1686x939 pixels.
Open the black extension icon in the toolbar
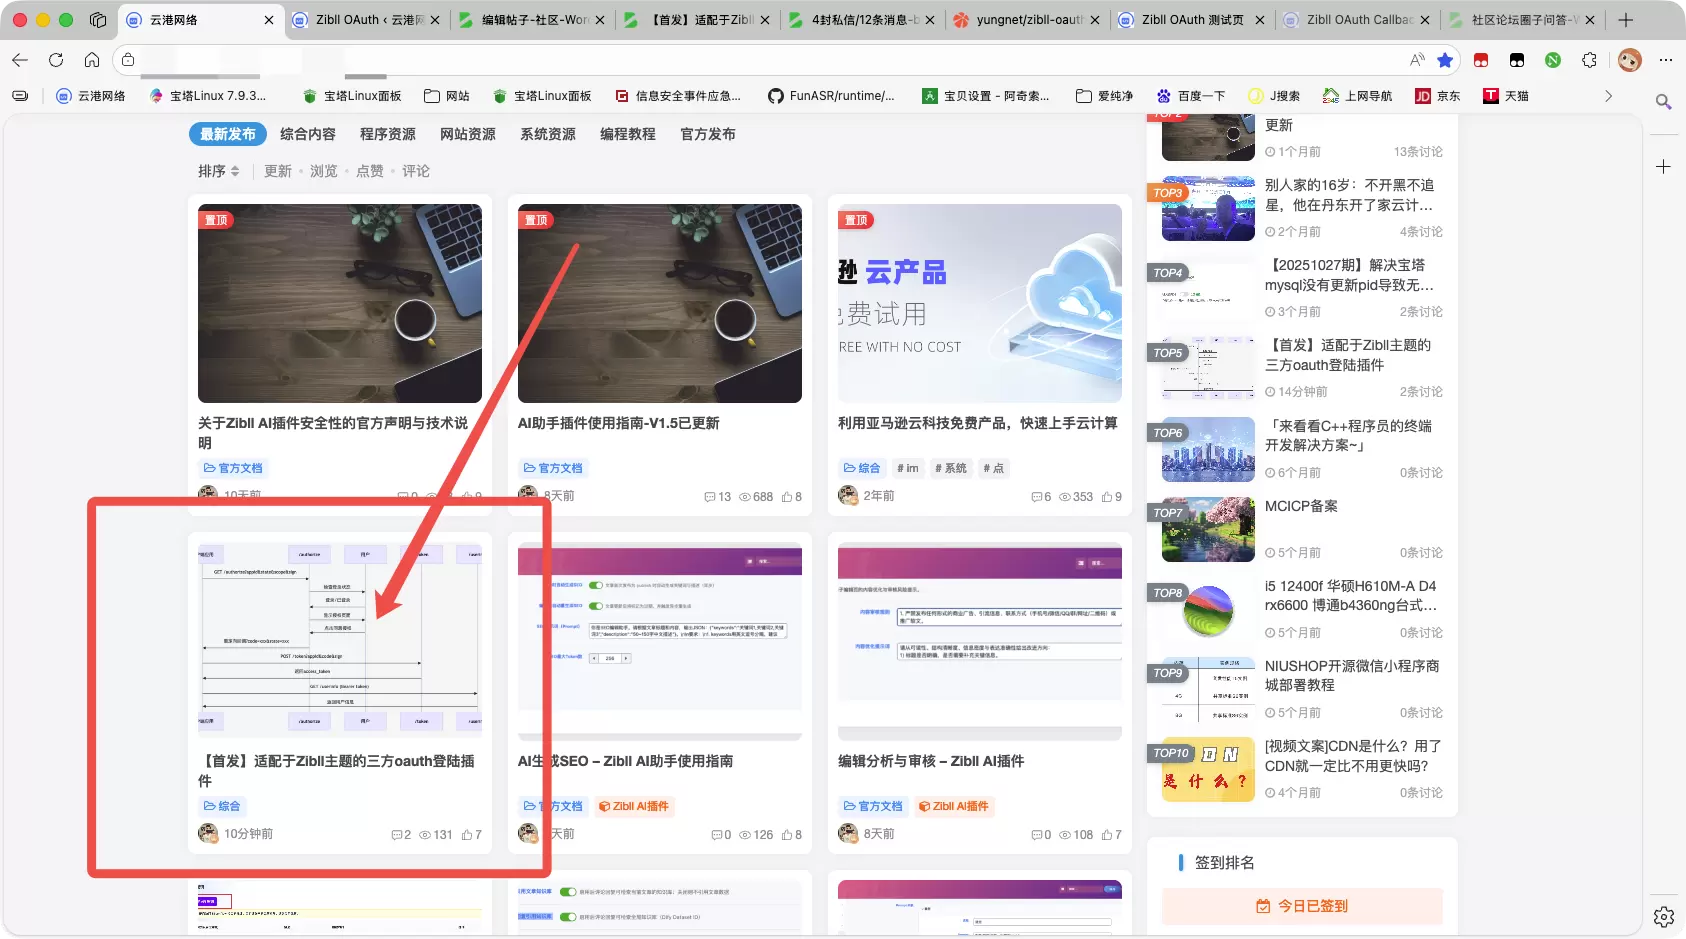coord(1517,60)
